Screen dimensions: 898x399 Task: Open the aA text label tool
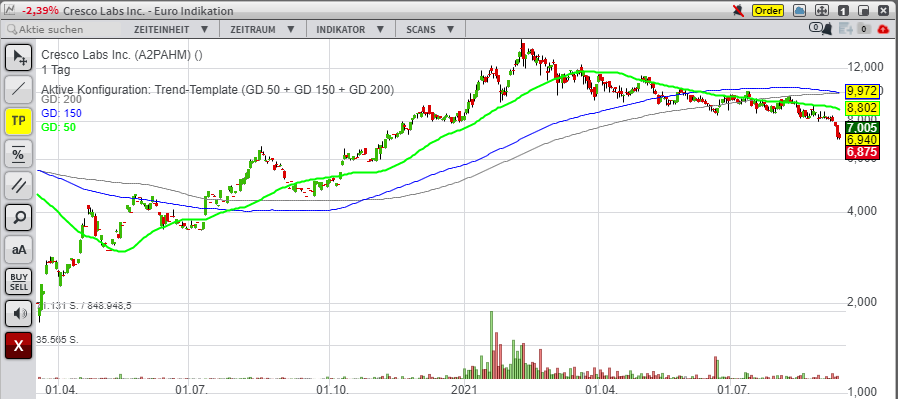18,250
